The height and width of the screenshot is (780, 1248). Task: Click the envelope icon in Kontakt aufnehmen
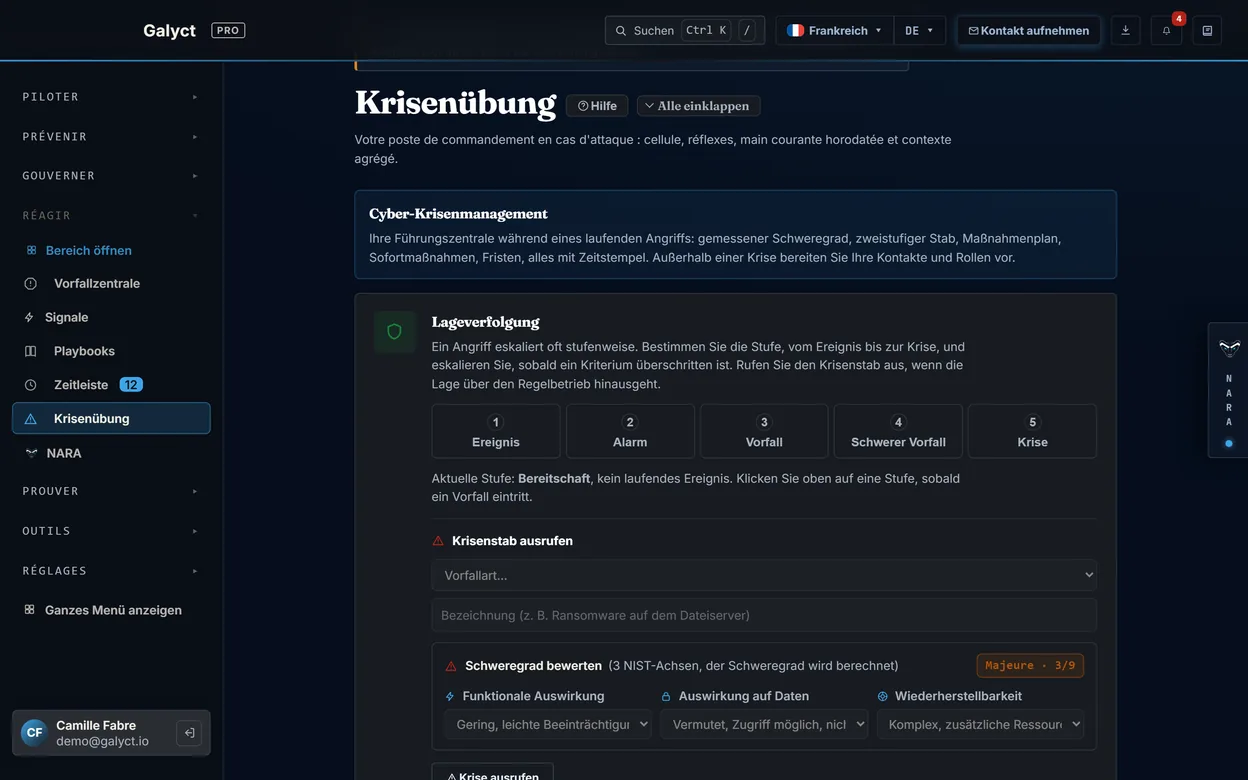973,31
